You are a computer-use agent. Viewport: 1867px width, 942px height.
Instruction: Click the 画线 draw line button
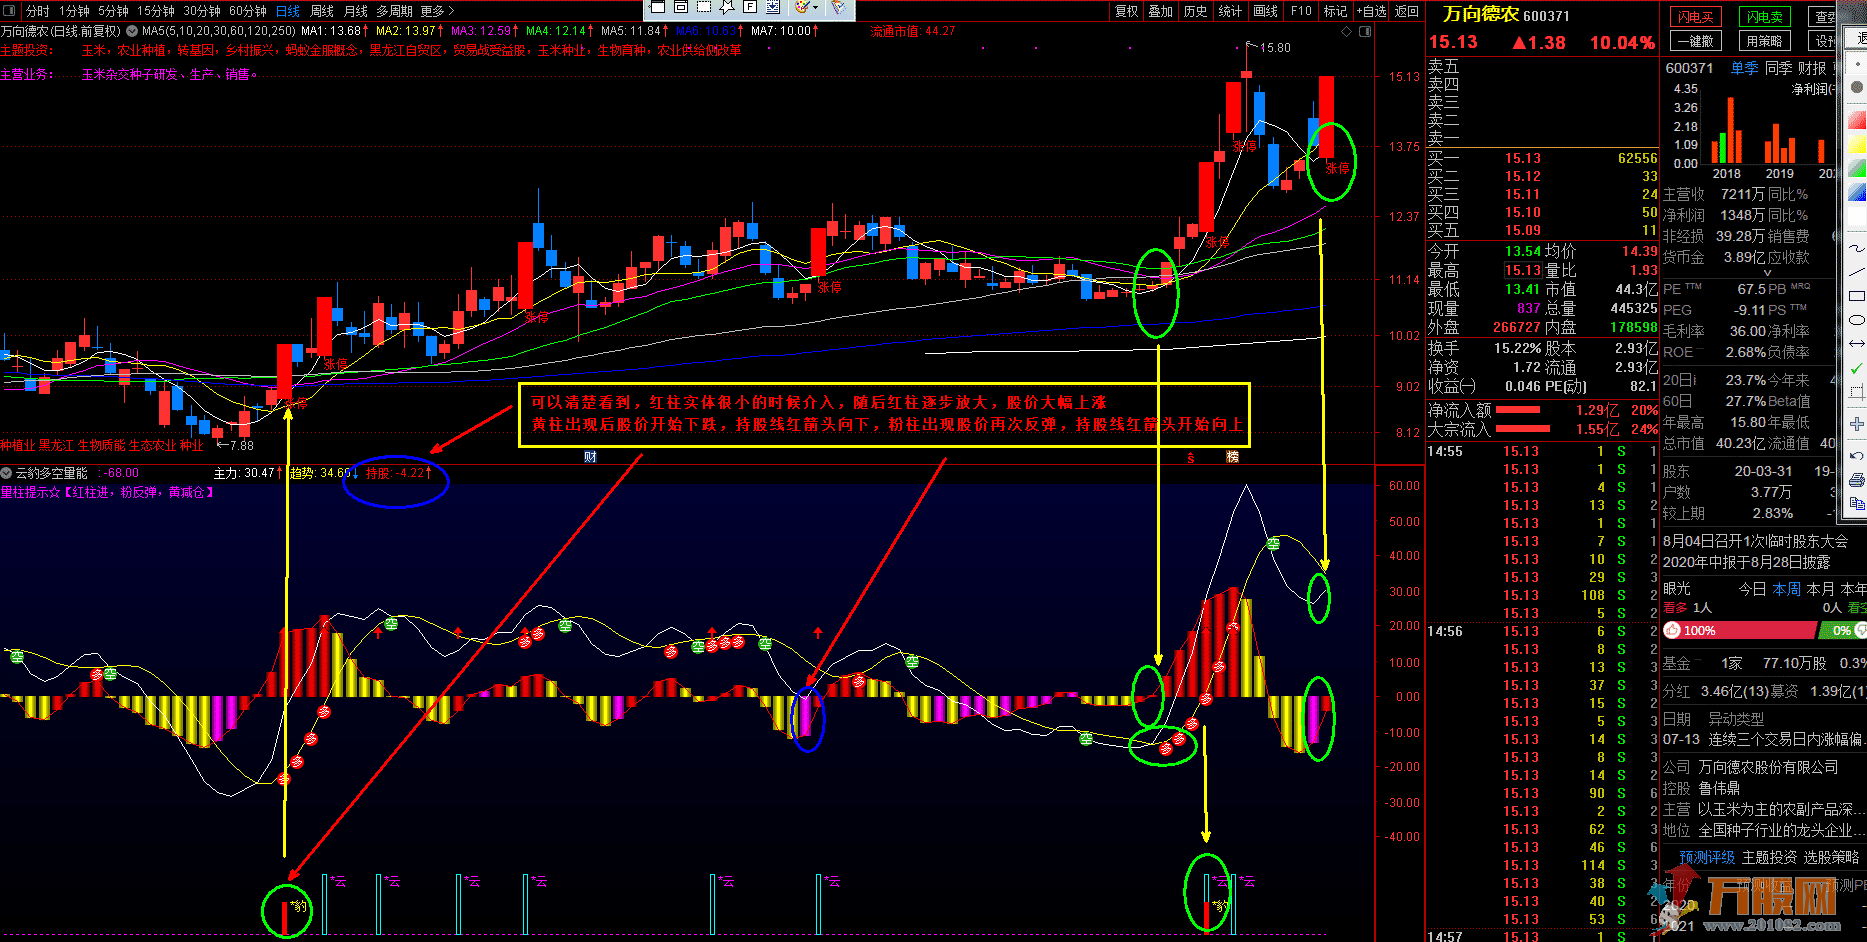tap(1266, 11)
